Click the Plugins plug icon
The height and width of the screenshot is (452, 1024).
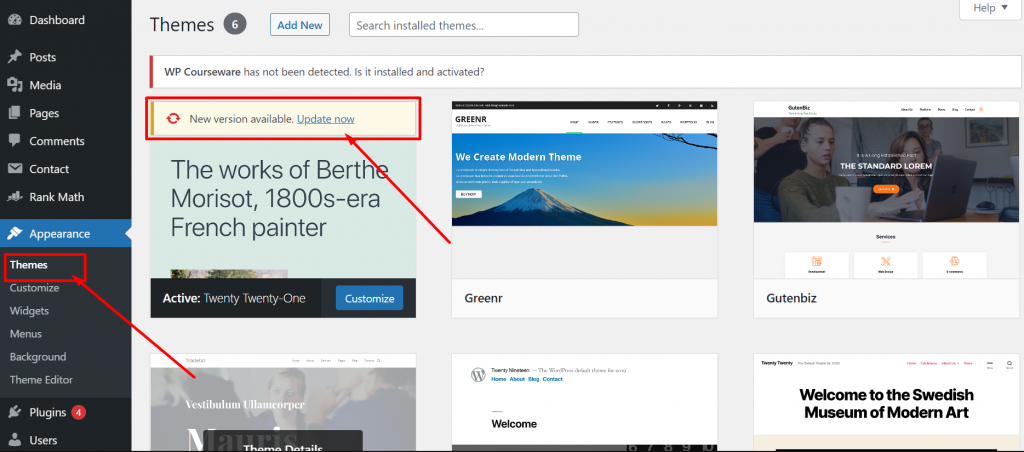15,412
